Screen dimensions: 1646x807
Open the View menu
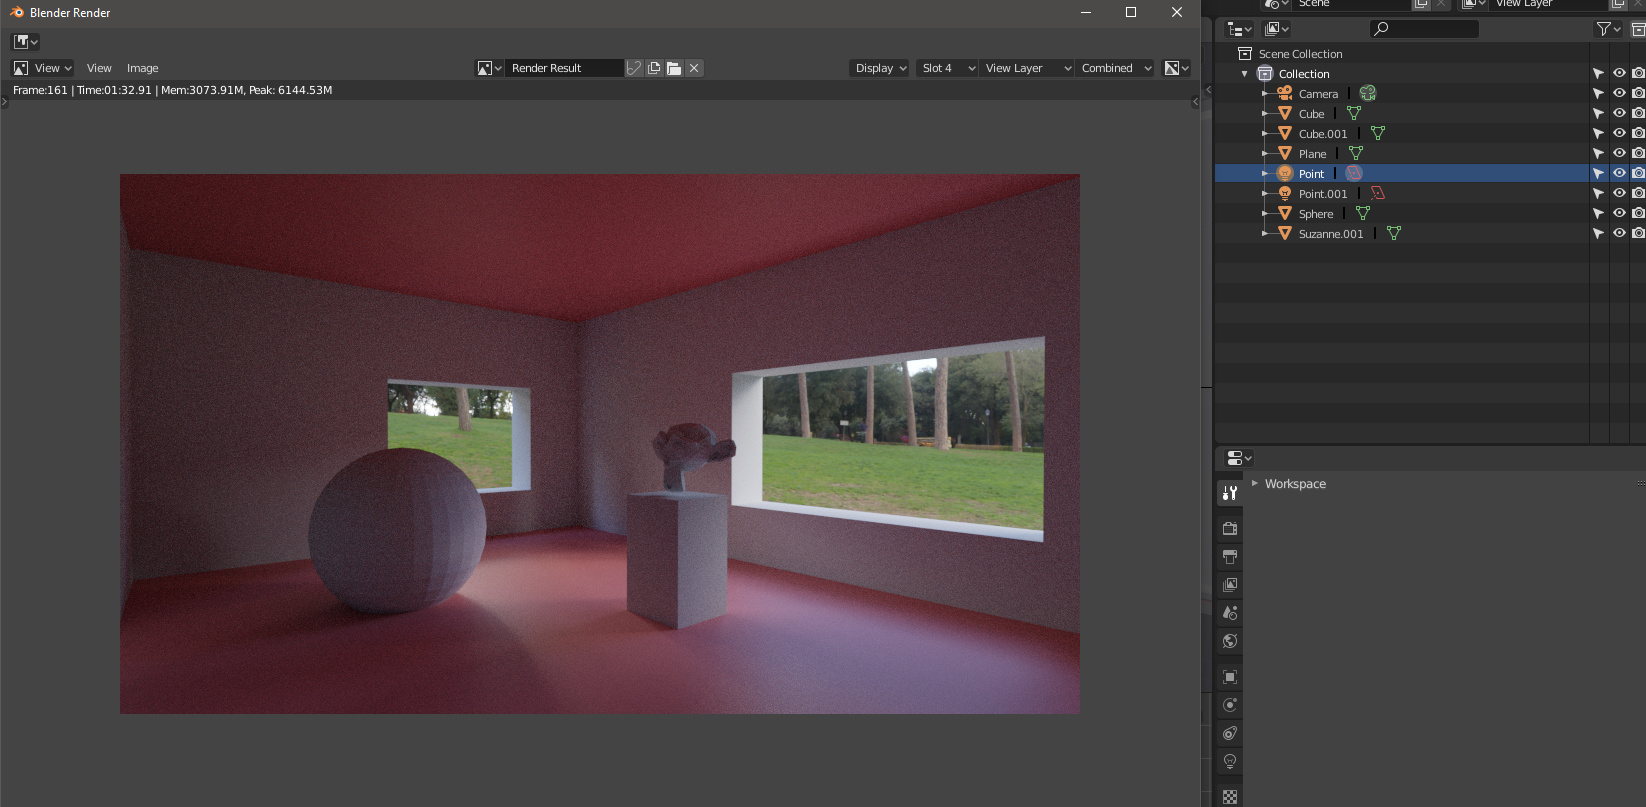(99, 68)
